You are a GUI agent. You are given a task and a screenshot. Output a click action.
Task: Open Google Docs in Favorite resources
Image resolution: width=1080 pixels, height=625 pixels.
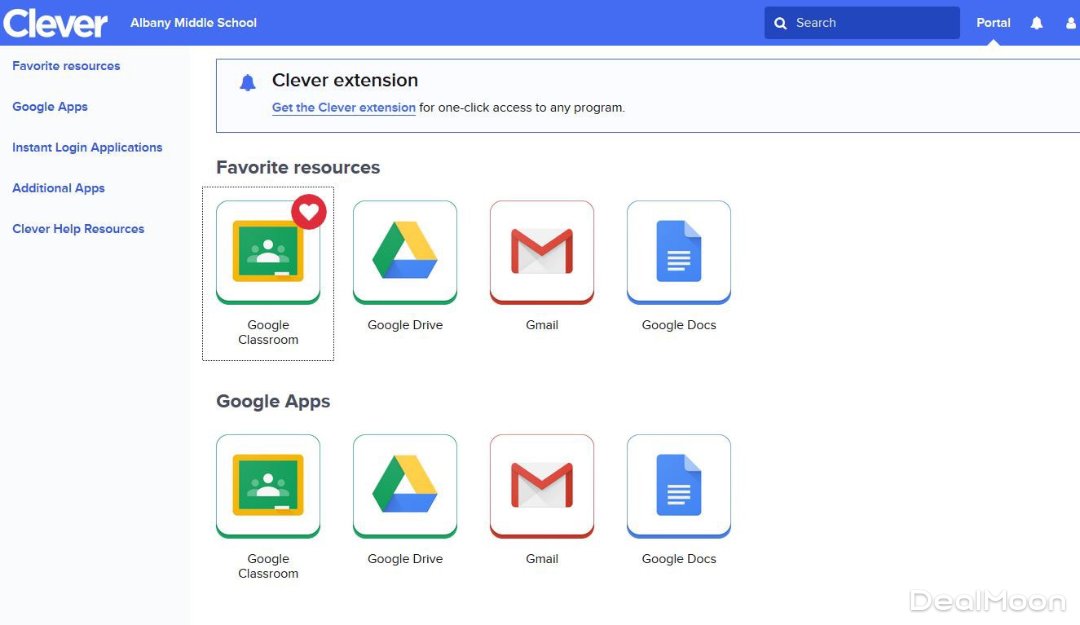678,253
